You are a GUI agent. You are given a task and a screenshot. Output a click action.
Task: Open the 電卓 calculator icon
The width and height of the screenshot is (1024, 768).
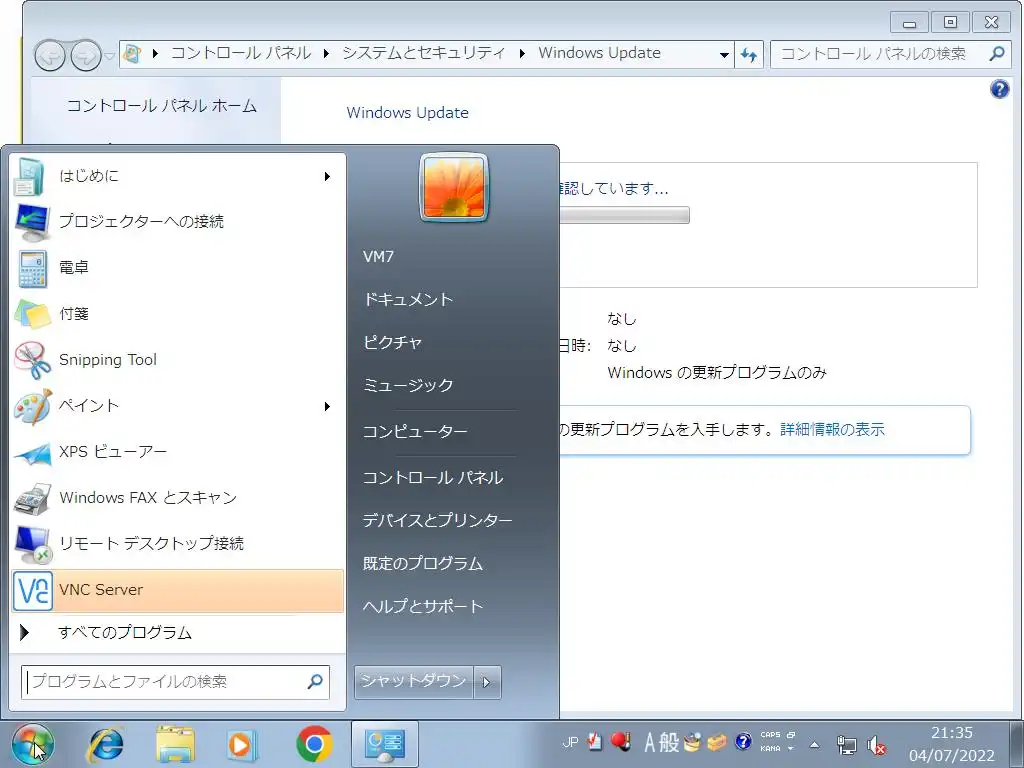(32, 268)
